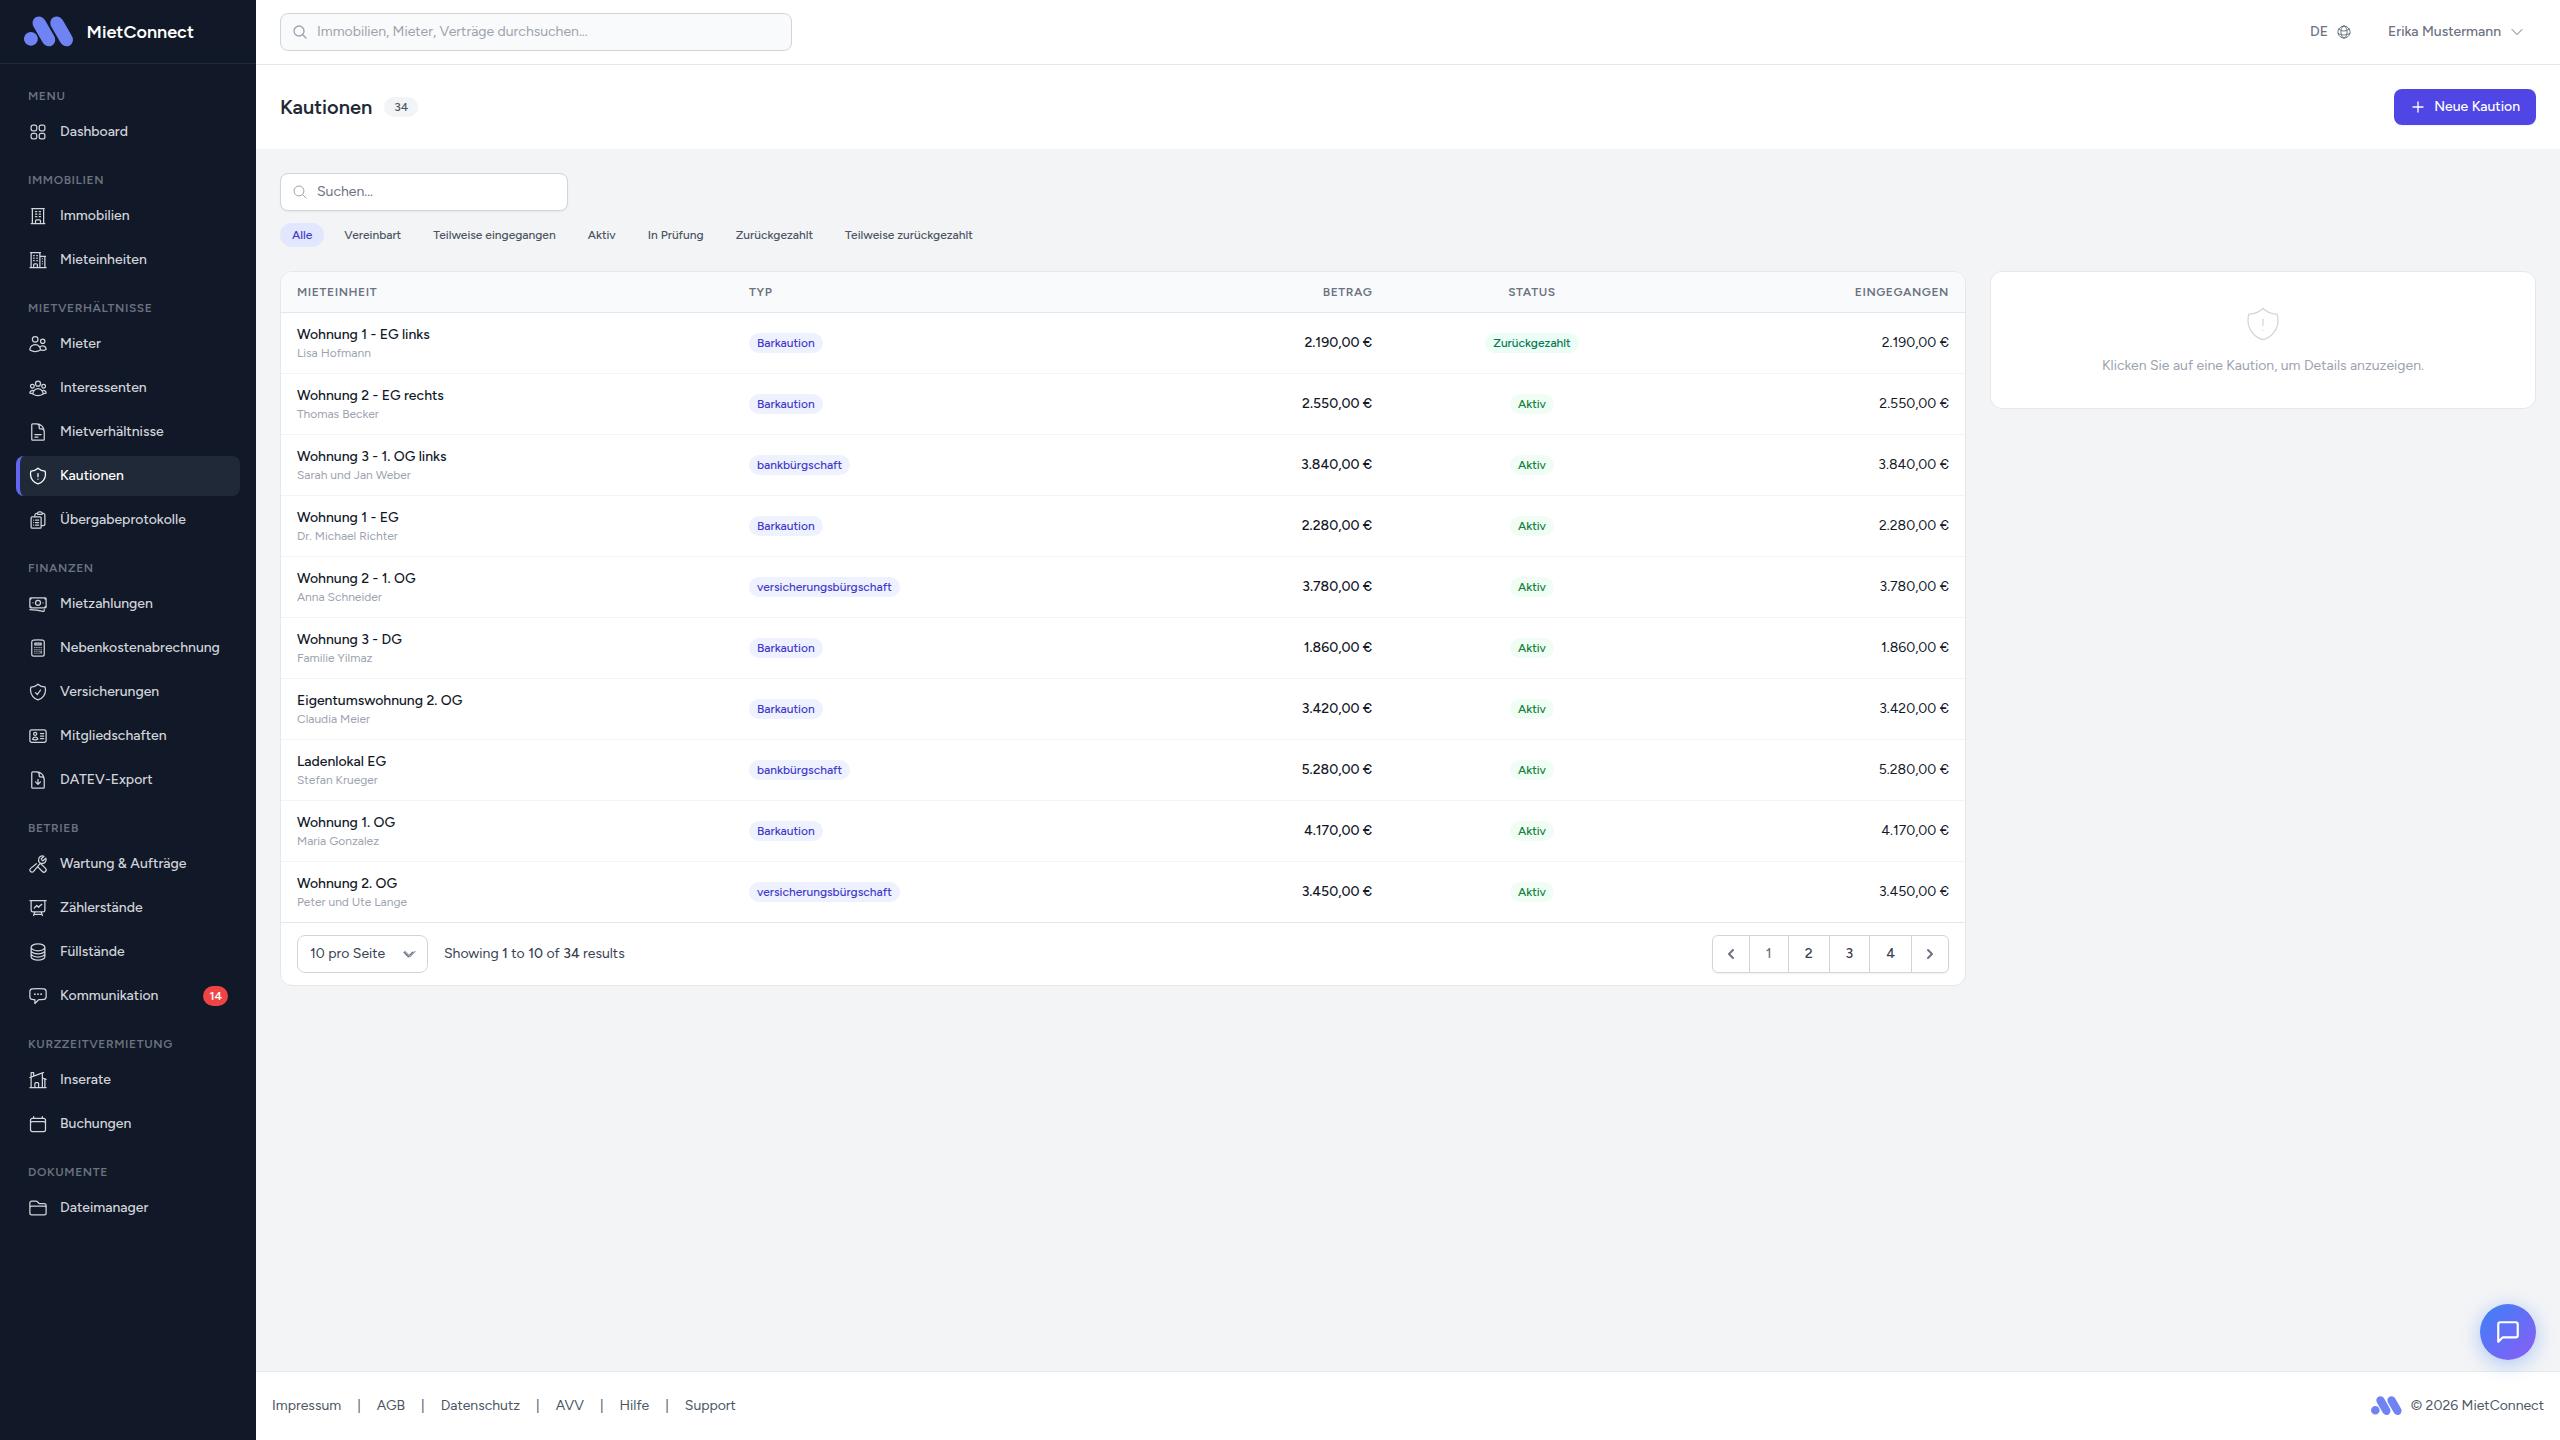The image size is (2560, 1440).
Task: Click the MietConnect logo icon
Action: pos(48,32)
